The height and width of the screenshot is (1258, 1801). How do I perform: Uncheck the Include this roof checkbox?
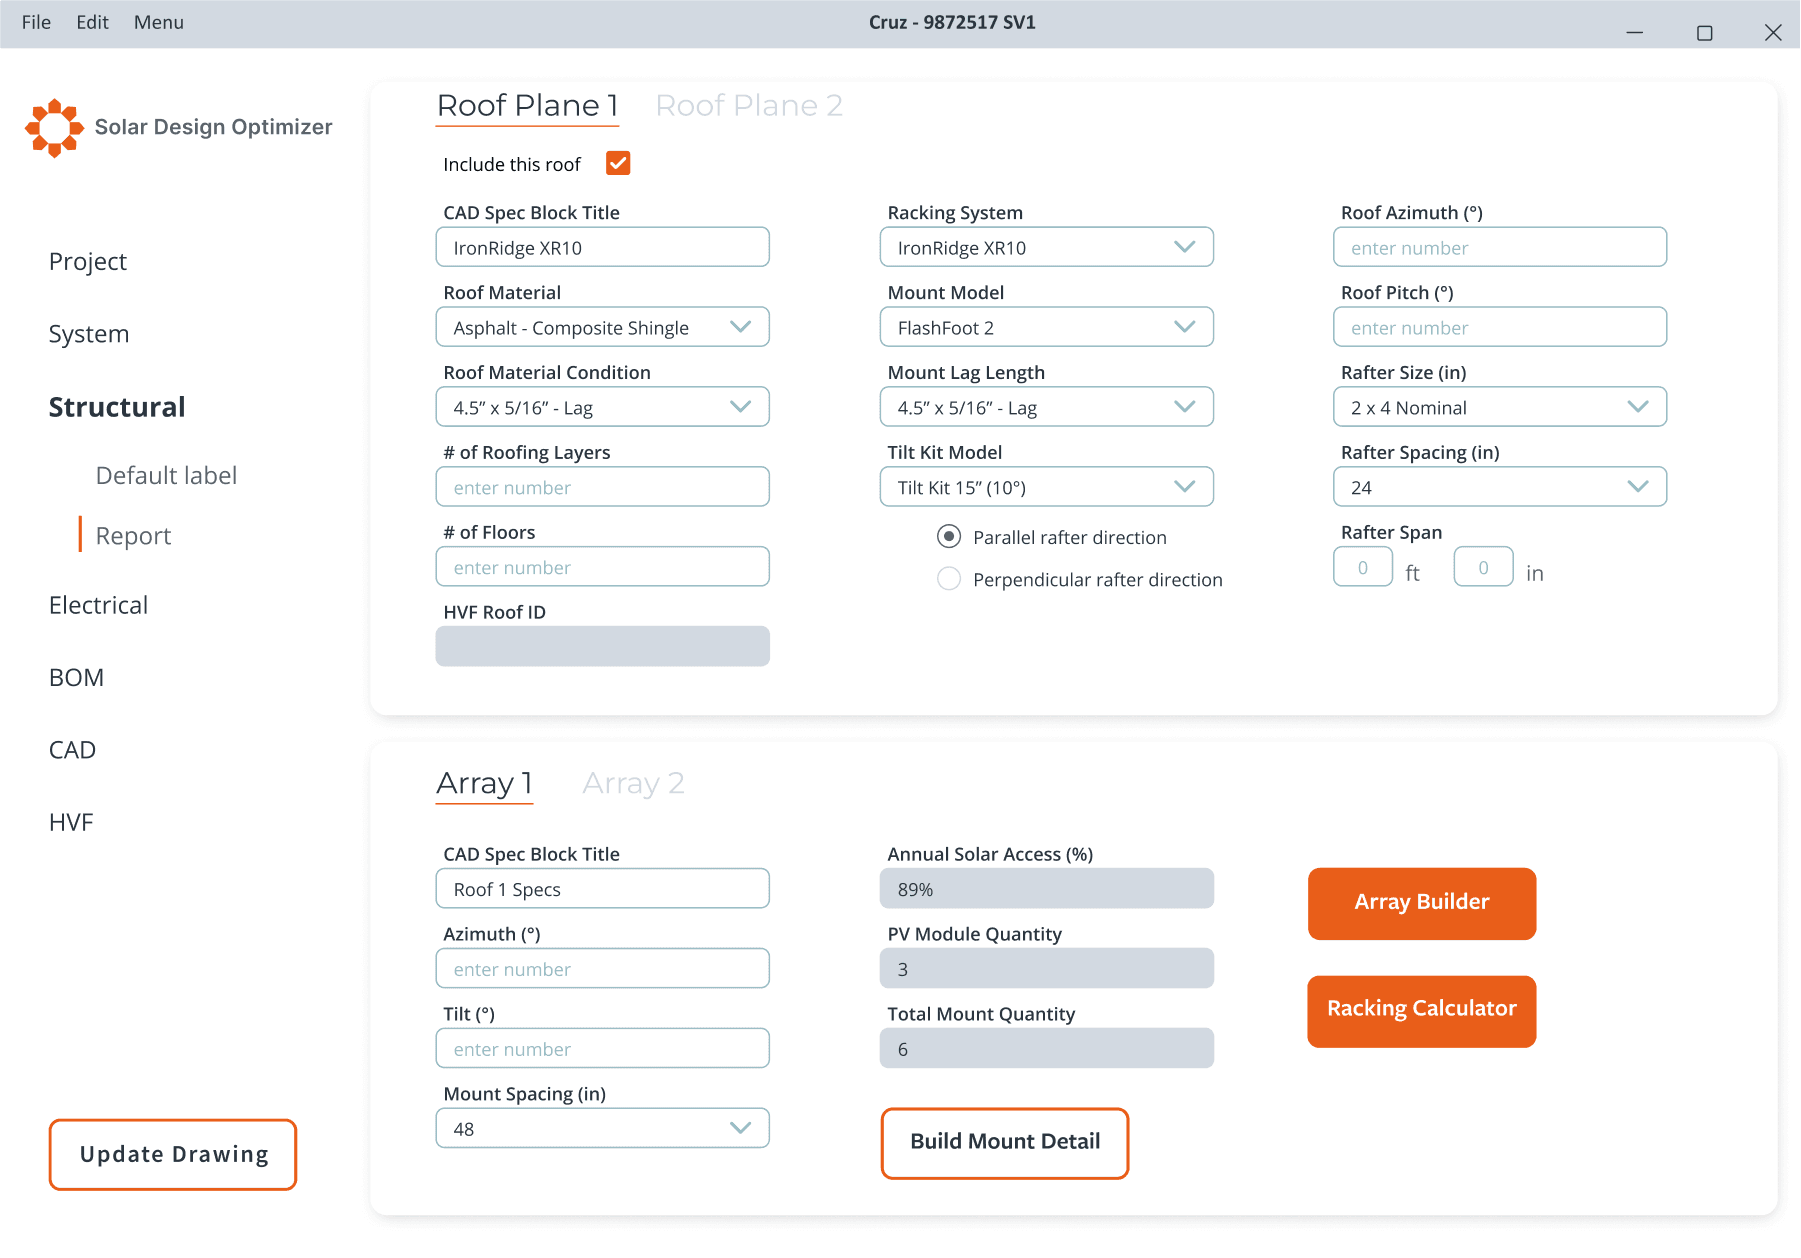[x=618, y=163]
